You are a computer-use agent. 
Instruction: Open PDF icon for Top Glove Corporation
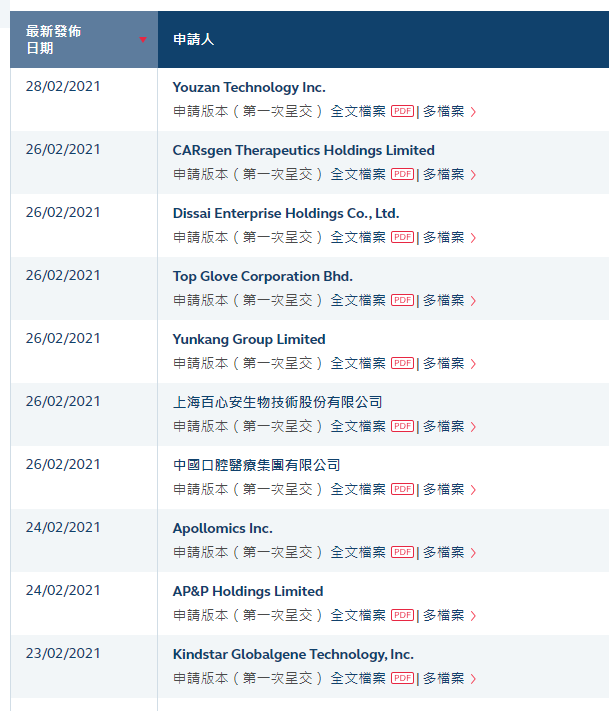point(402,300)
